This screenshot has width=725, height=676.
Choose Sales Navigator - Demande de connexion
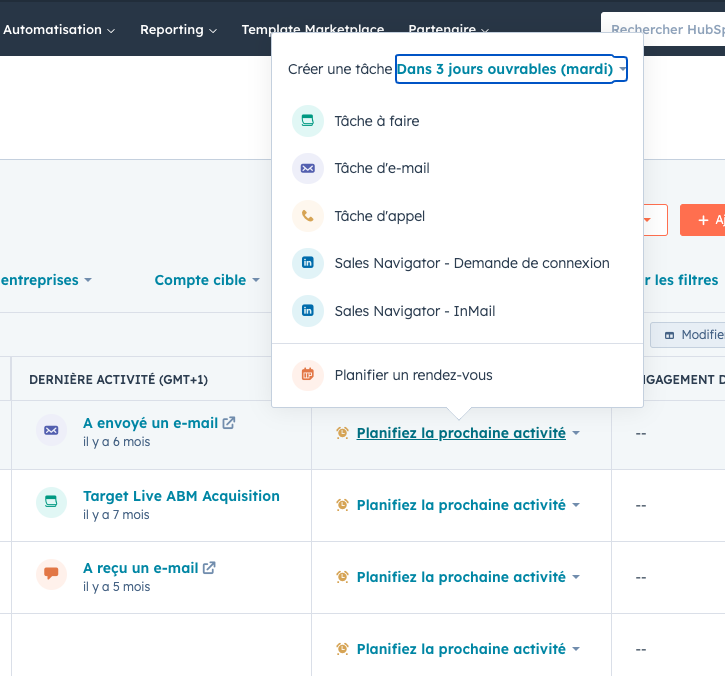(457, 263)
